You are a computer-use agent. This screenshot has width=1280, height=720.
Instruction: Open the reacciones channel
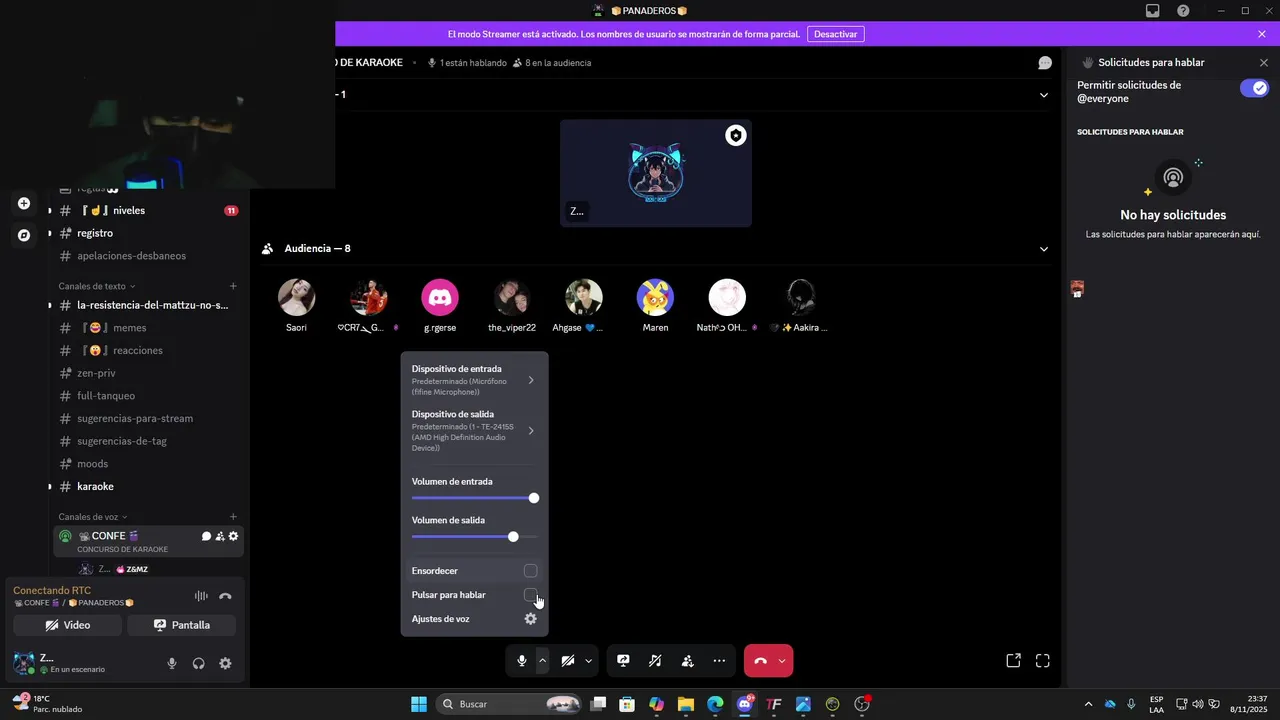148,351
